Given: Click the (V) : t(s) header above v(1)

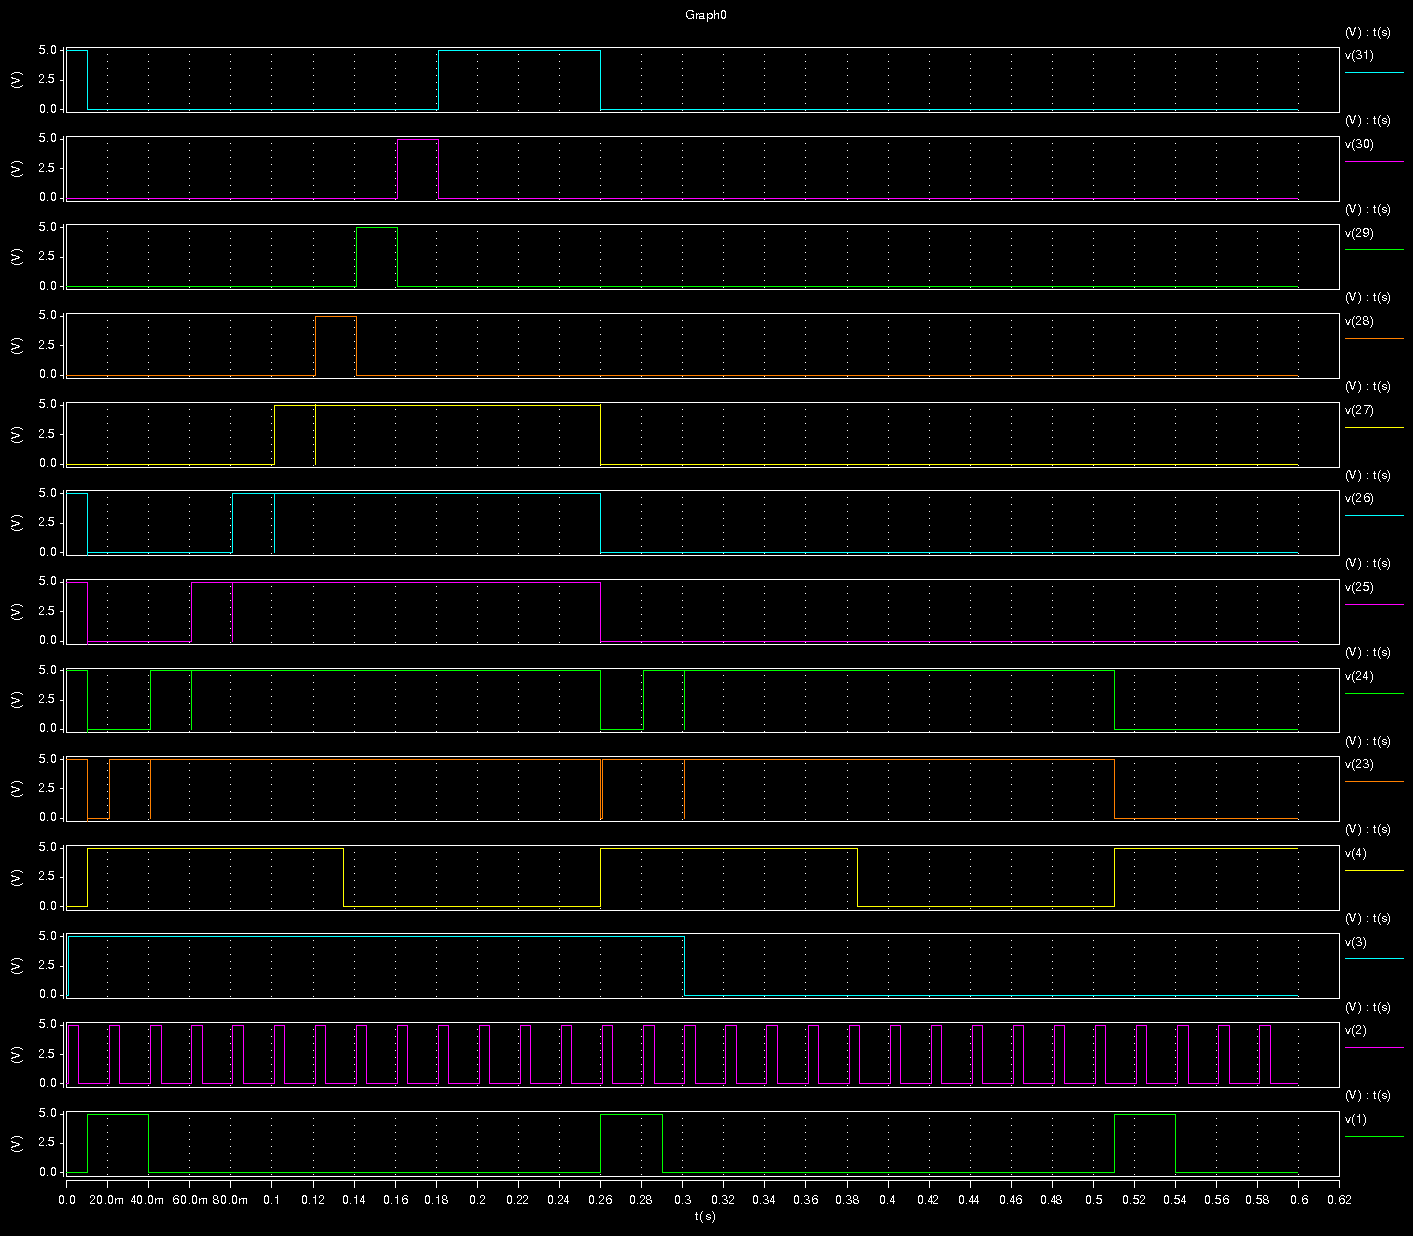Looking at the screenshot, I should click(x=1367, y=1096).
